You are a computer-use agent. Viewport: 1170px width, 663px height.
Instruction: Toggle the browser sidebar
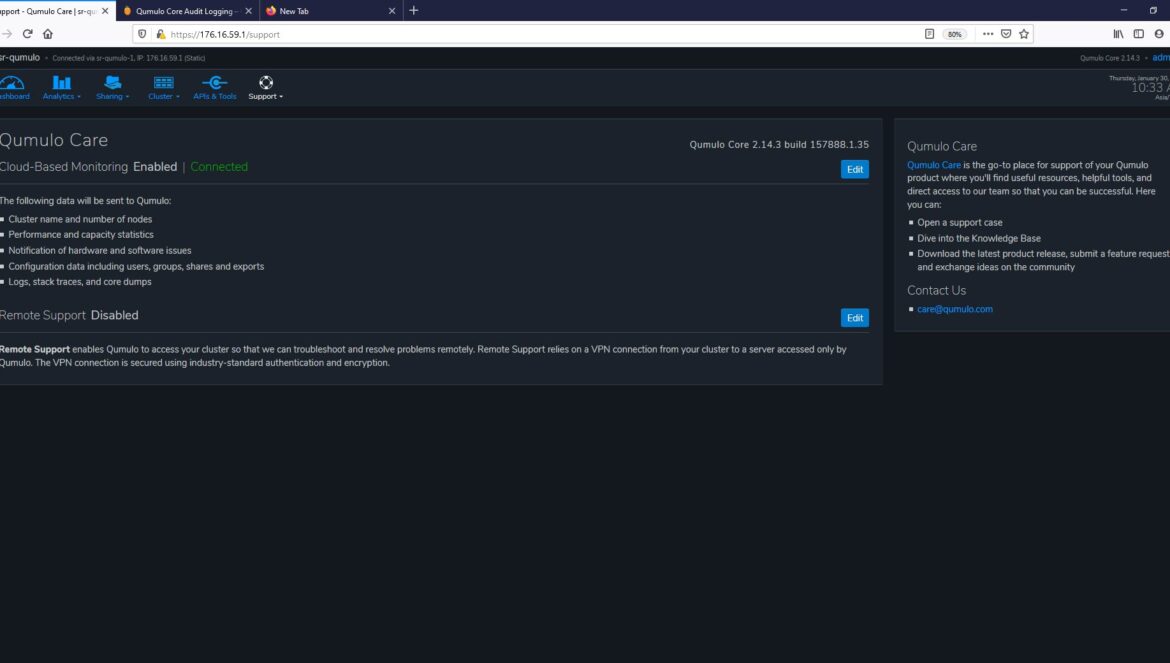click(x=1139, y=34)
